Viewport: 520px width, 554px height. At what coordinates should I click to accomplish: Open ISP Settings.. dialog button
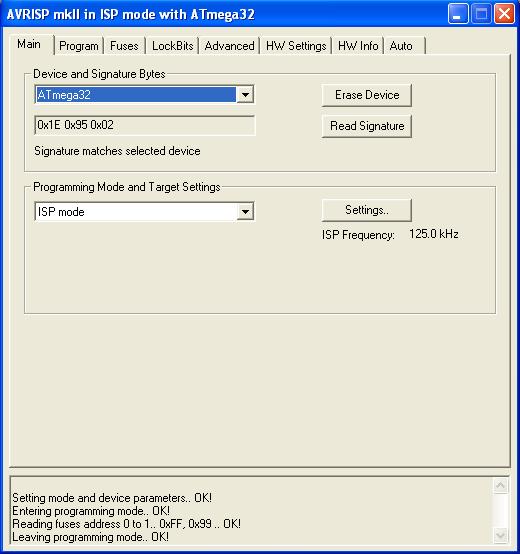367,210
